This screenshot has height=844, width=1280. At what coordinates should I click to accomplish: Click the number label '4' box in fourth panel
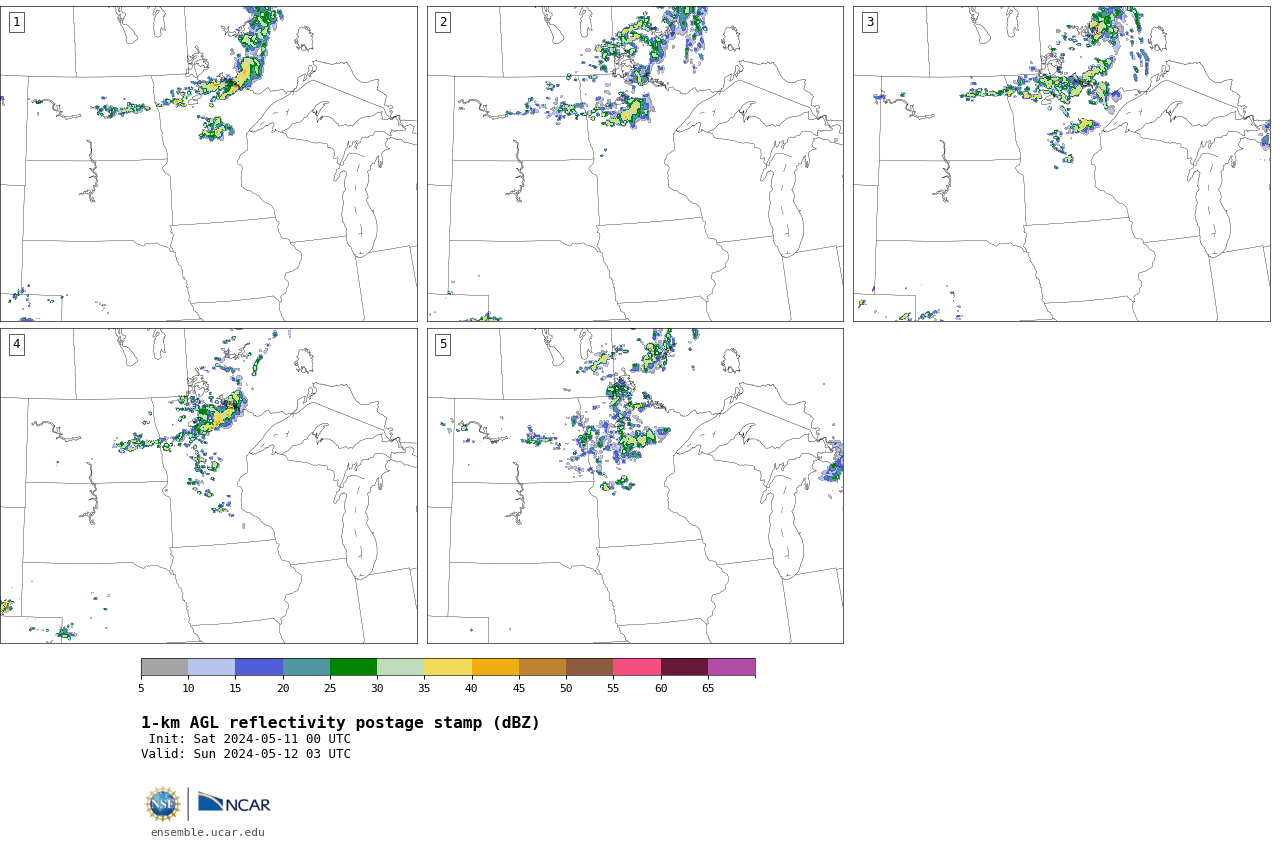(x=16, y=344)
